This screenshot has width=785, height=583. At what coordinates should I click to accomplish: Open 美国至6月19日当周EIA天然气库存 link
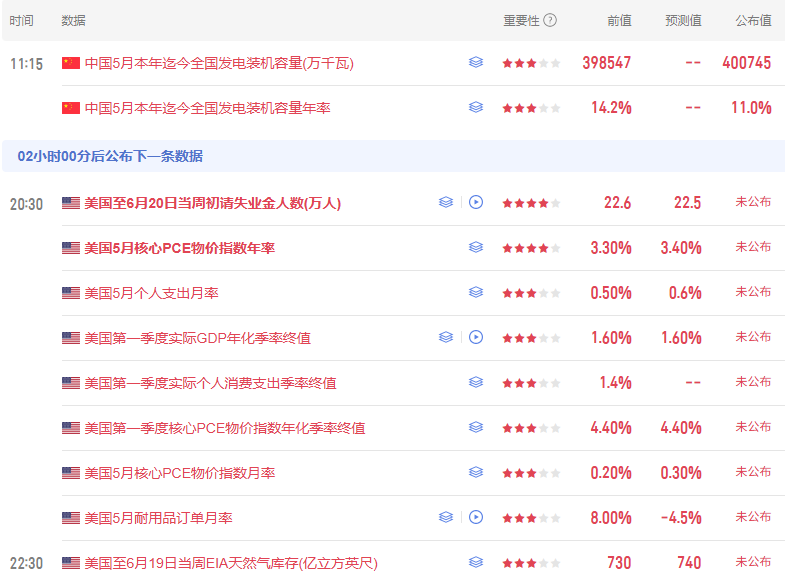click(231, 563)
